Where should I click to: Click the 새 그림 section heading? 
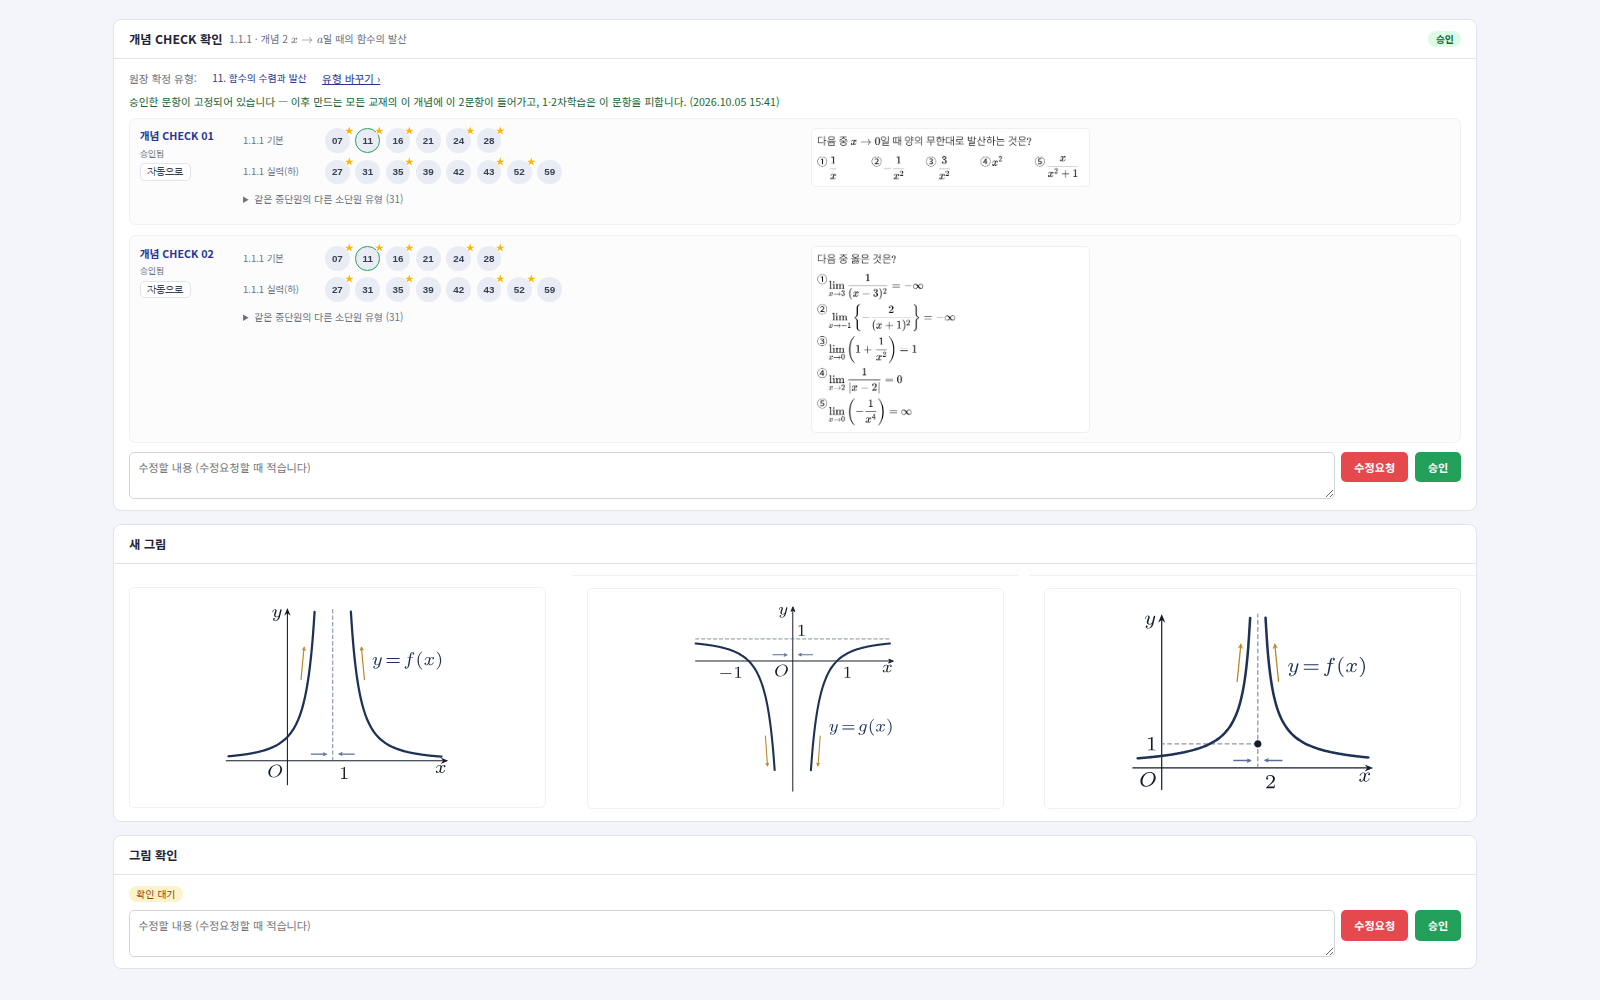coord(148,544)
